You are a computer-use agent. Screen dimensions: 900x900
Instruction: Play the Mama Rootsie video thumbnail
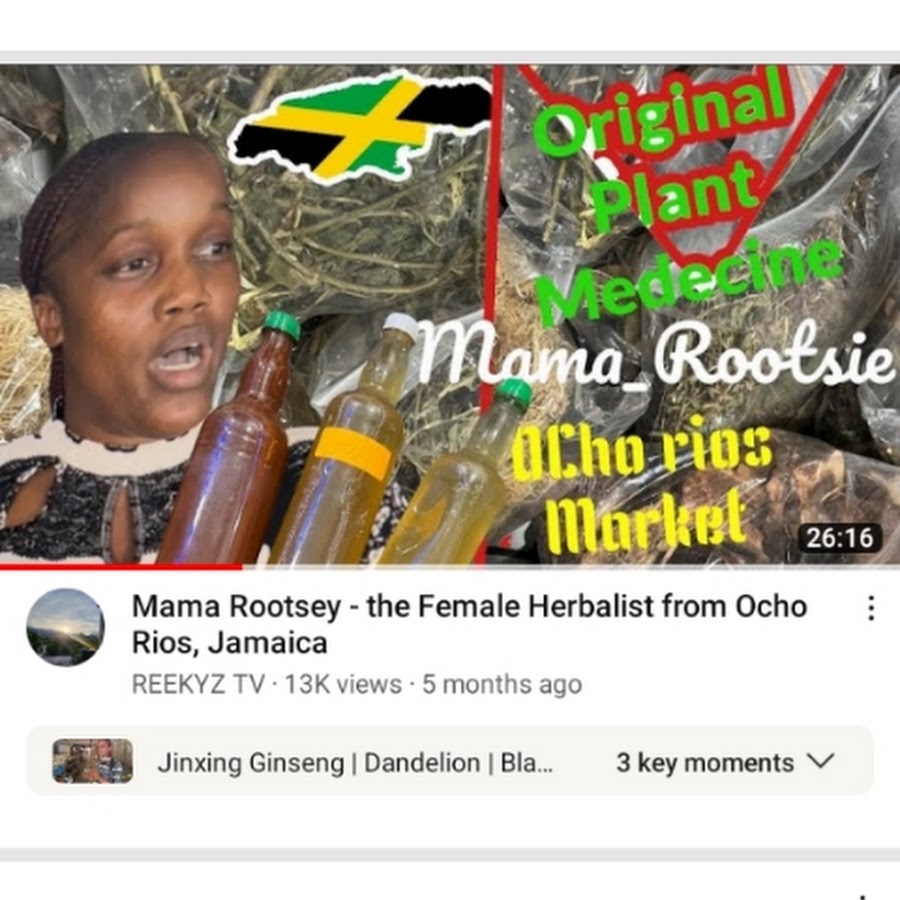[x=450, y=314]
